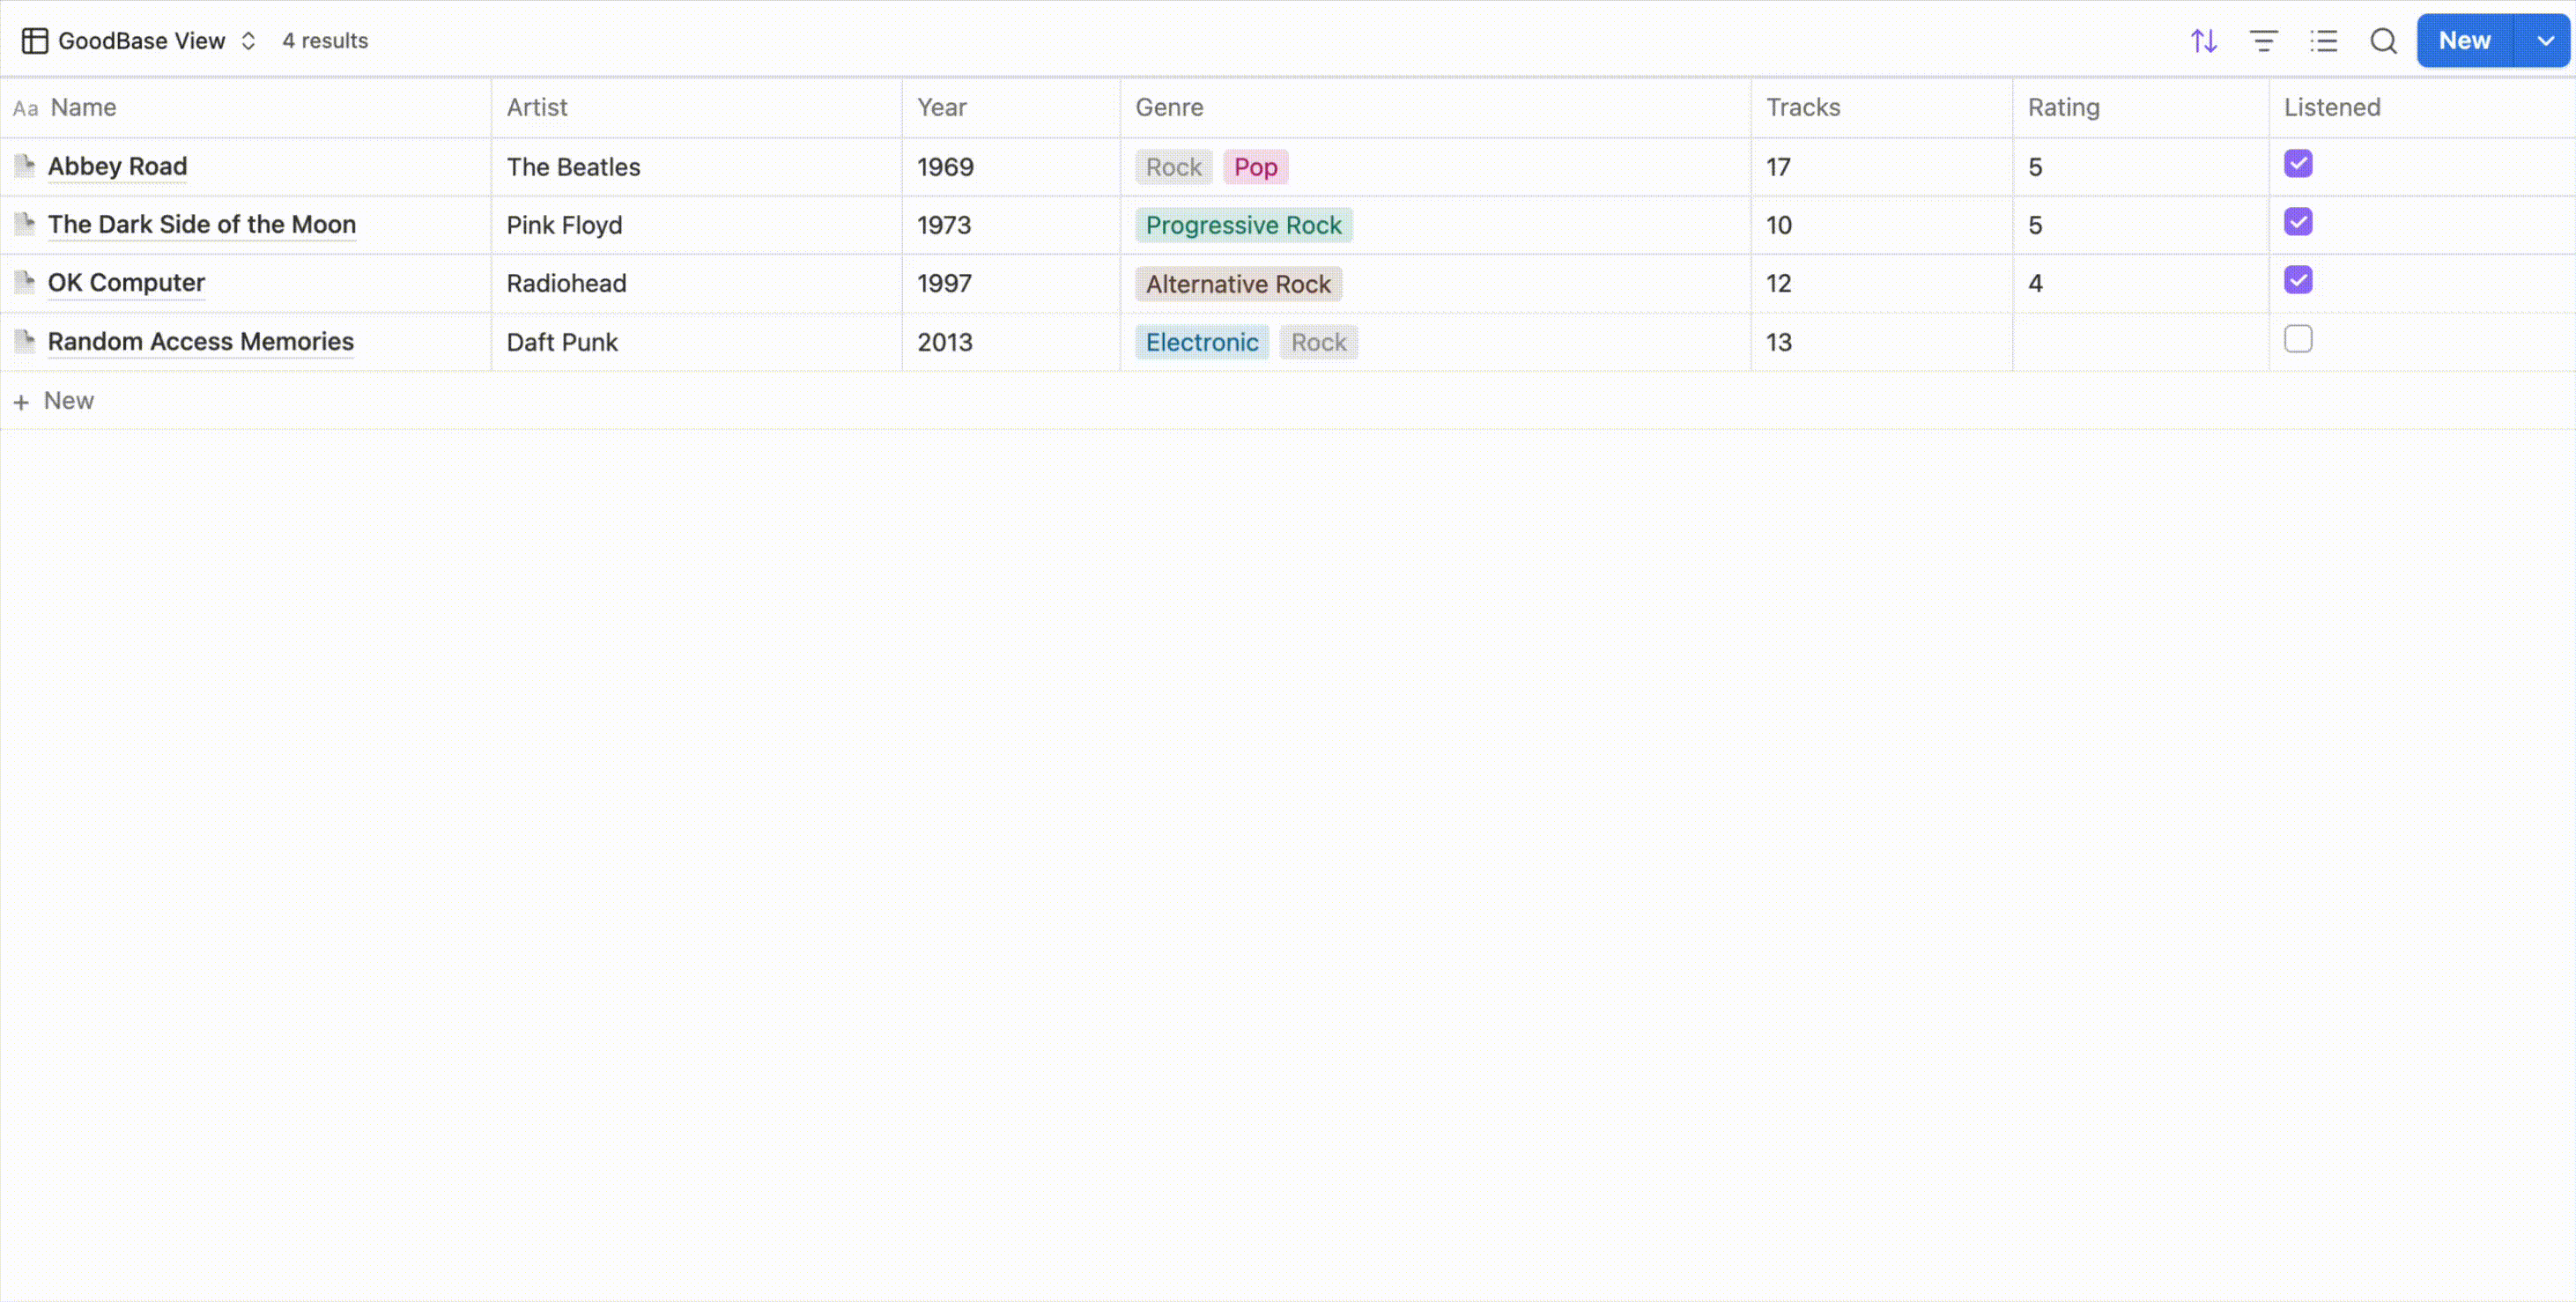Image resolution: width=2576 pixels, height=1302 pixels.
Task: Click the 4 results count label
Action: (x=325, y=41)
